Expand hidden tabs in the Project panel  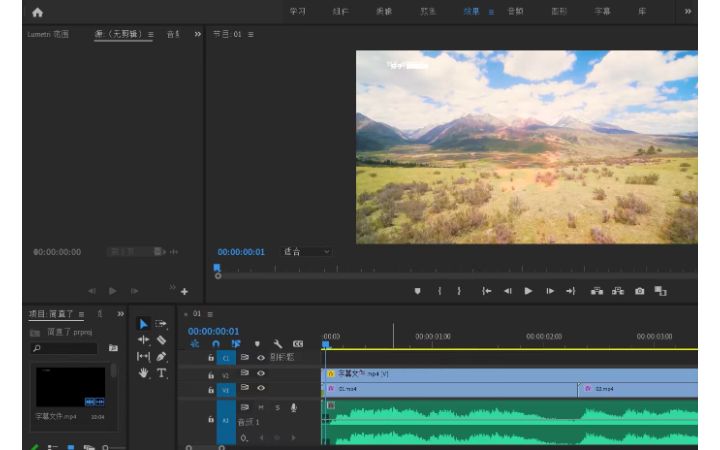[120, 314]
